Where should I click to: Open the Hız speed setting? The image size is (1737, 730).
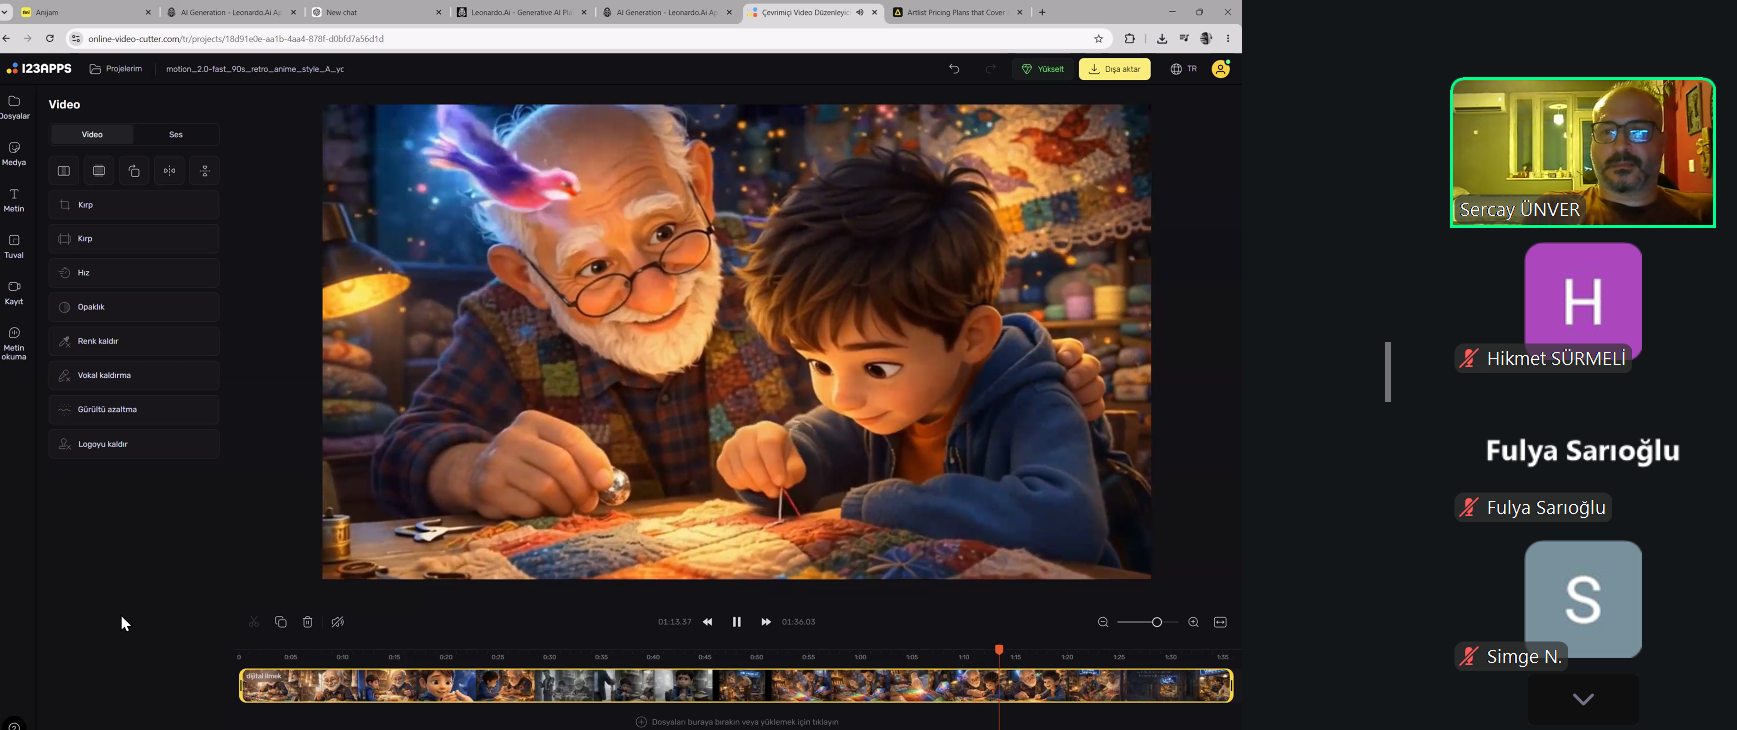(x=134, y=273)
